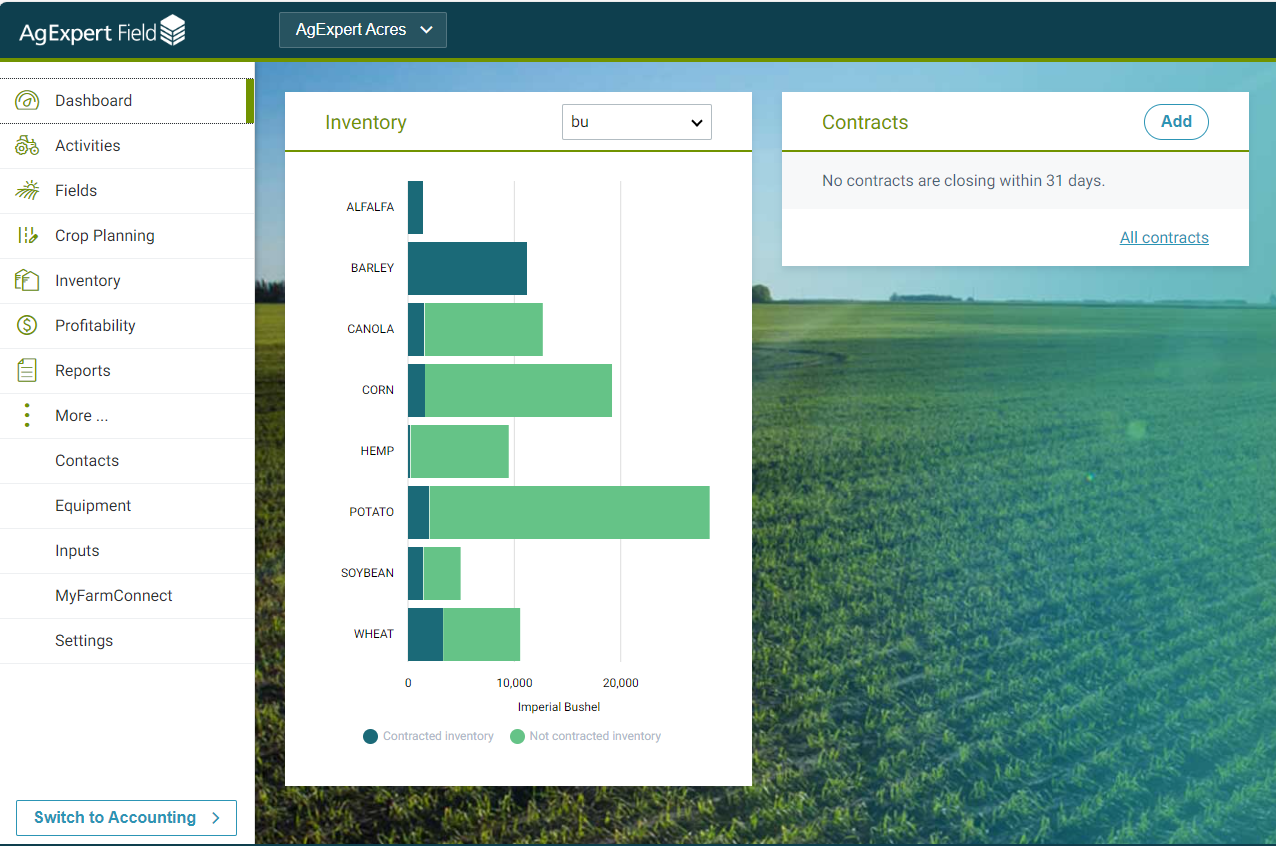Viewport: 1276px width, 846px height.
Task: Collapse the More ... menu section
Action: tap(81, 416)
